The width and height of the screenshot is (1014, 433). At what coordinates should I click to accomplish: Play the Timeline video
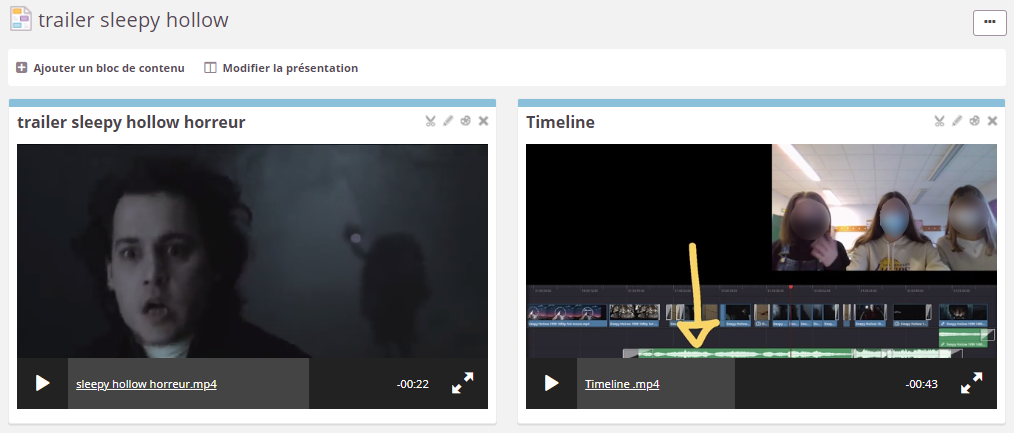coord(551,383)
